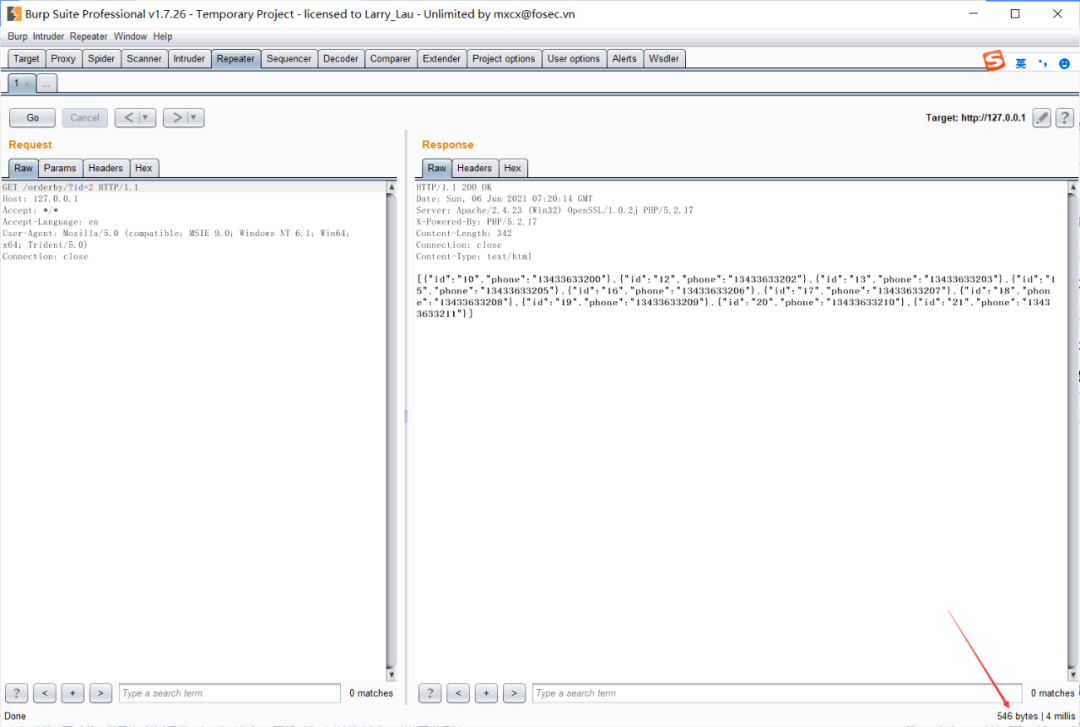Image resolution: width=1080 pixels, height=727 pixels.
Task: Open the Intruder menu in menu bar
Action: coord(48,37)
